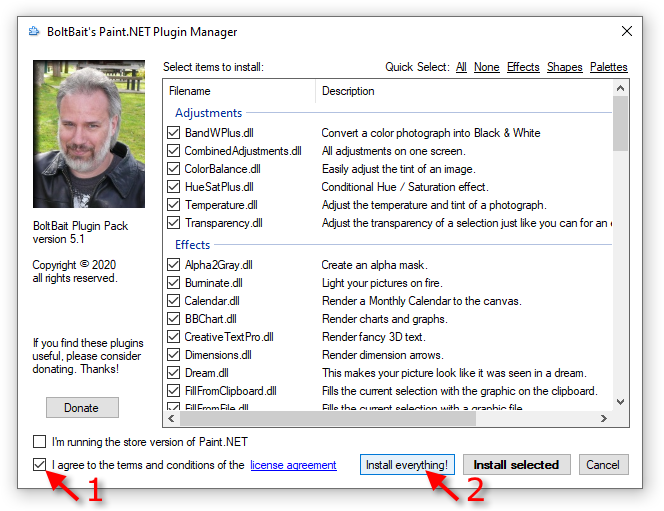Close the Plugin Manager window
This screenshot has height=511, width=664.
pos(627,31)
